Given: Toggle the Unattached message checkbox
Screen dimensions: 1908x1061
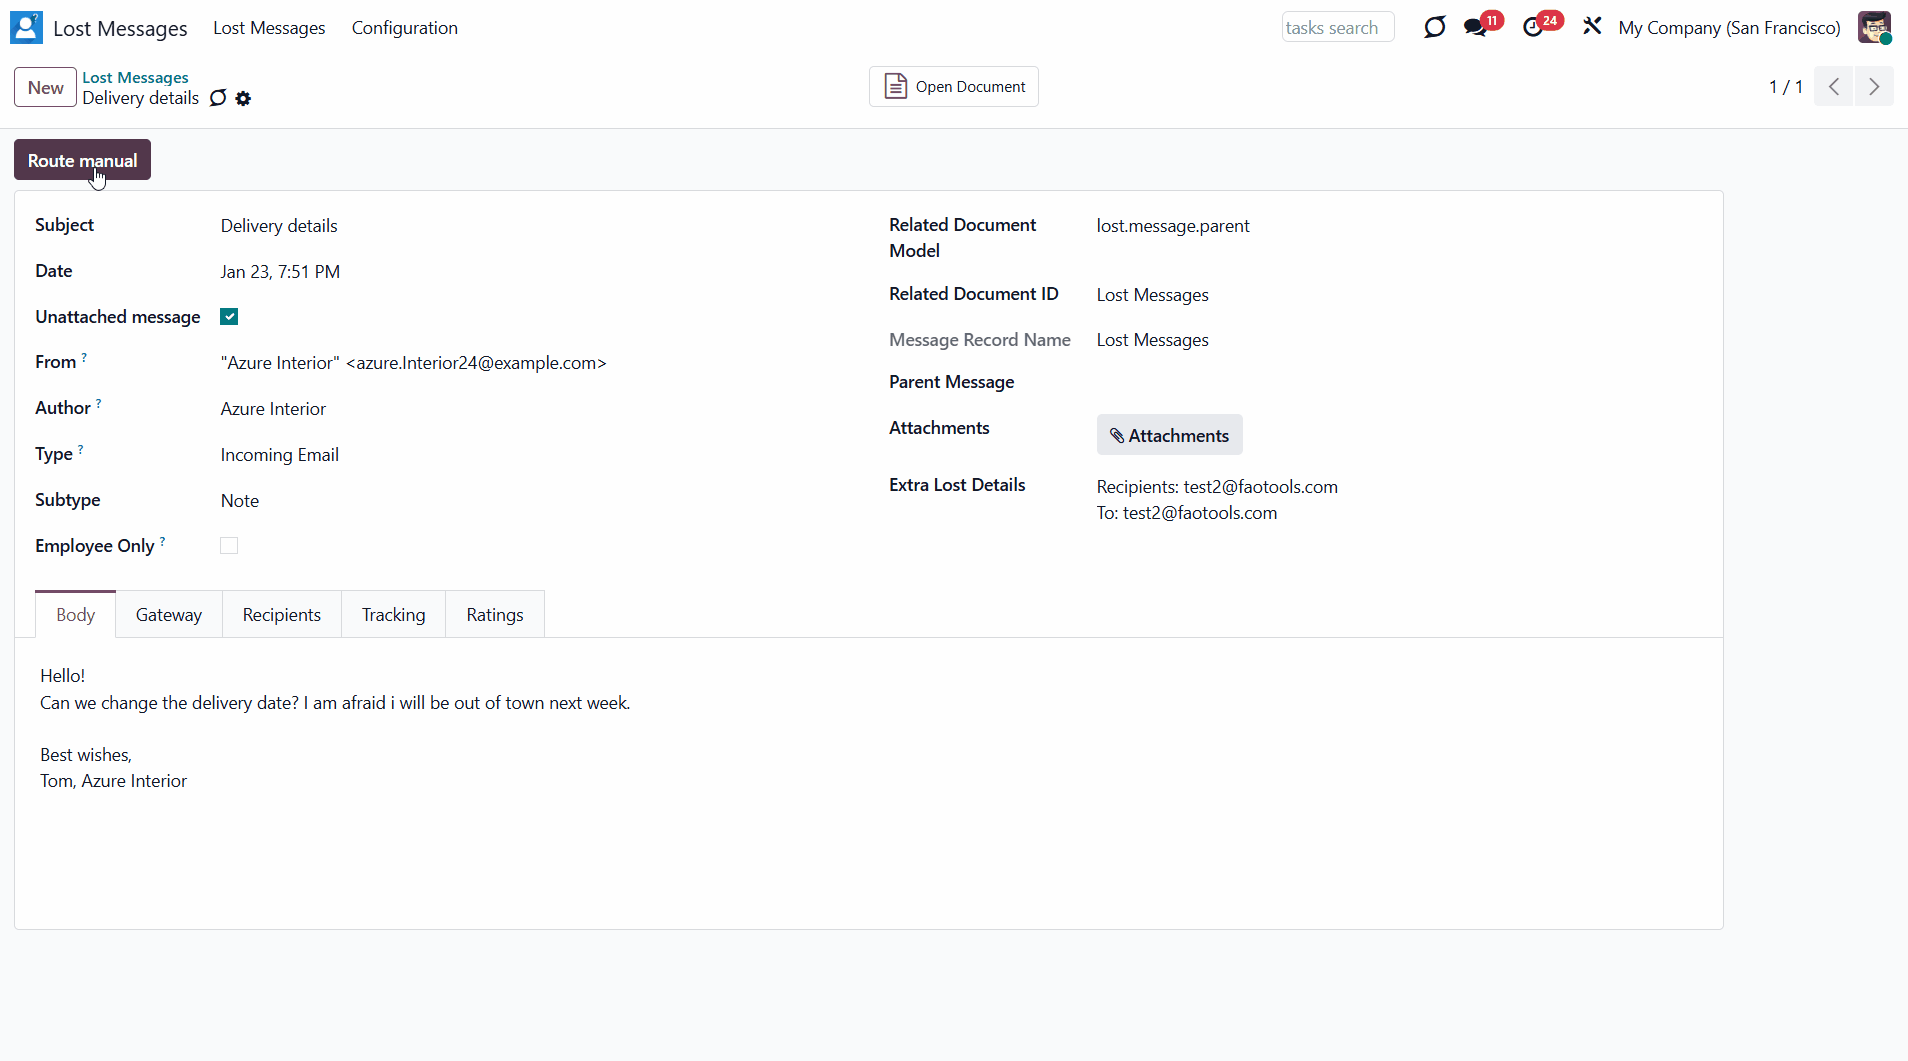Looking at the screenshot, I should point(229,317).
